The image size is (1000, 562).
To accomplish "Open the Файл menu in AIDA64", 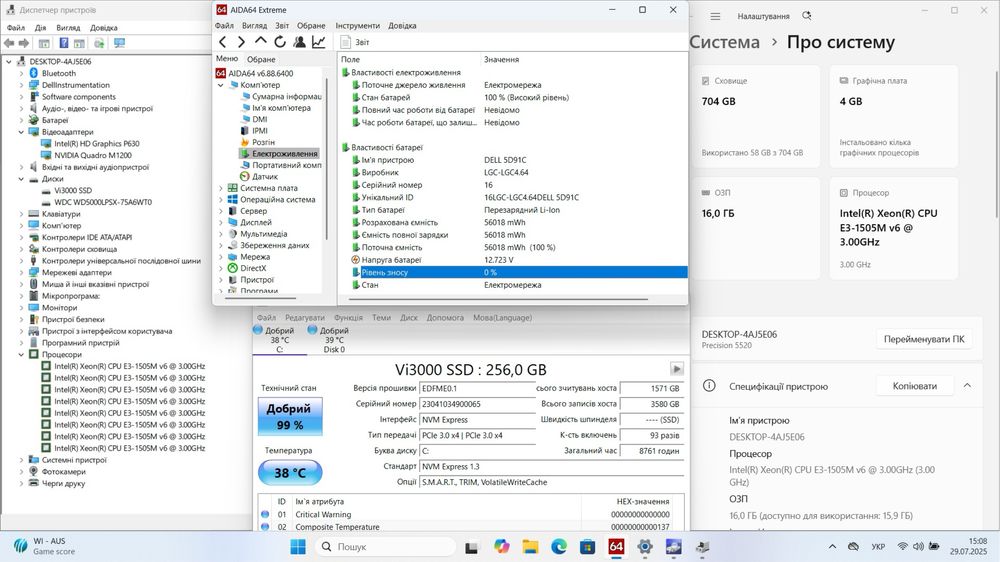I will 224,26.
